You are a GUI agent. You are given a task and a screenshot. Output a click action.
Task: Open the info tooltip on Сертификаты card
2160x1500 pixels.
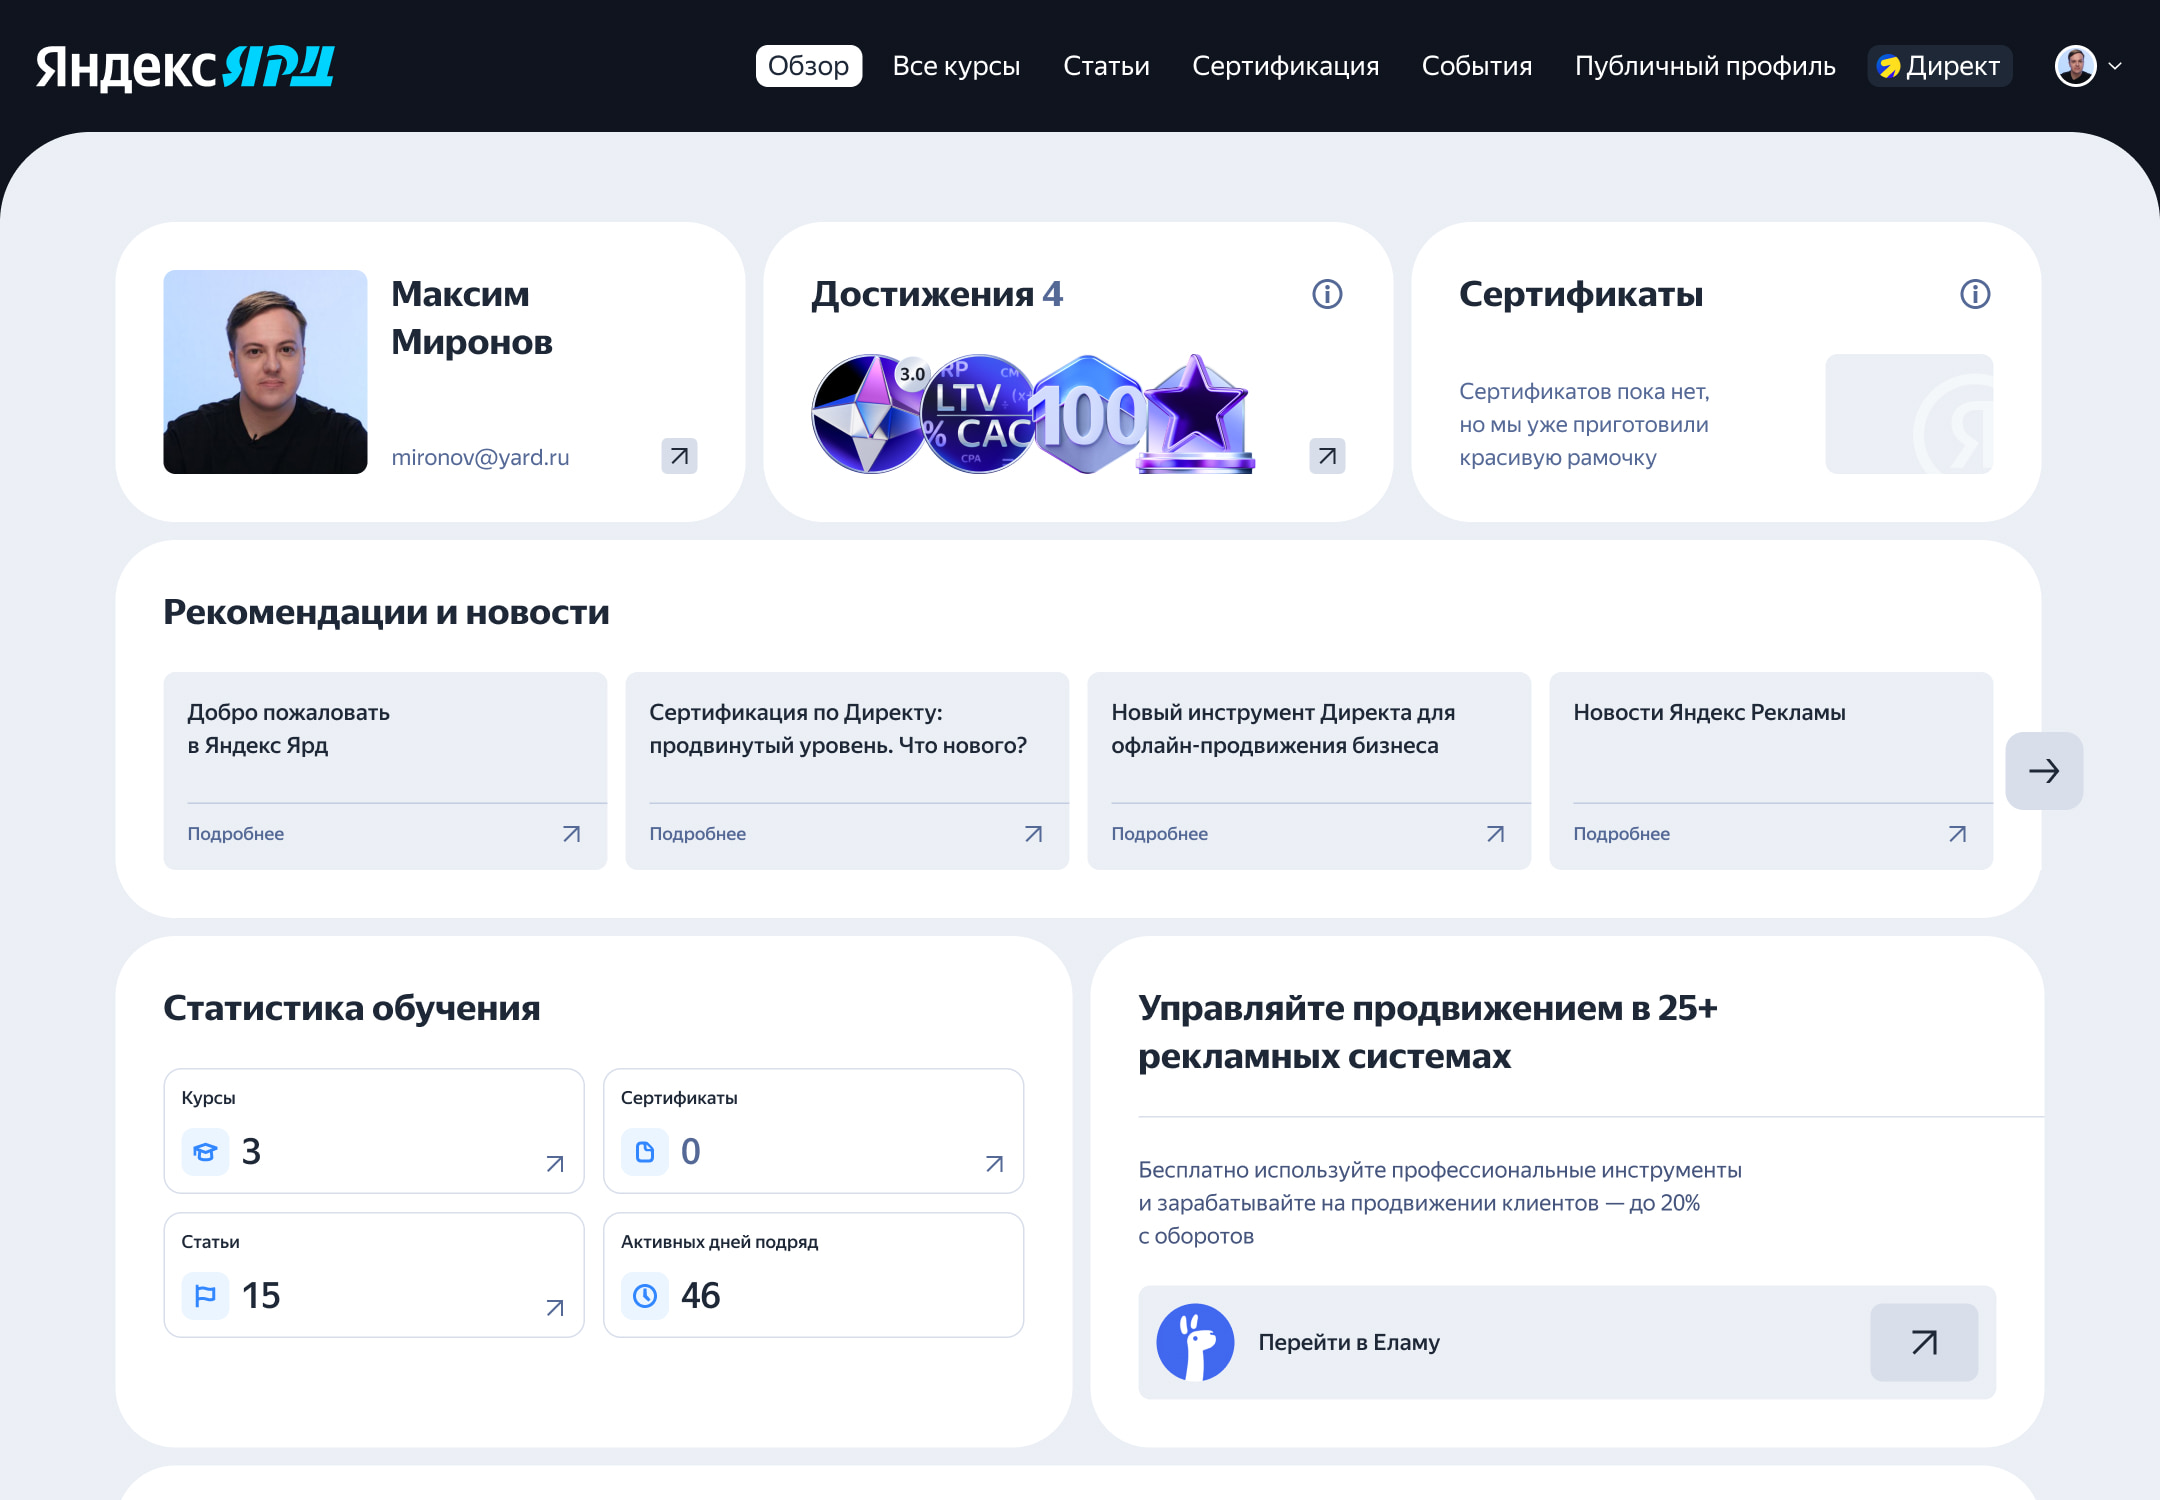tap(1974, 294)
